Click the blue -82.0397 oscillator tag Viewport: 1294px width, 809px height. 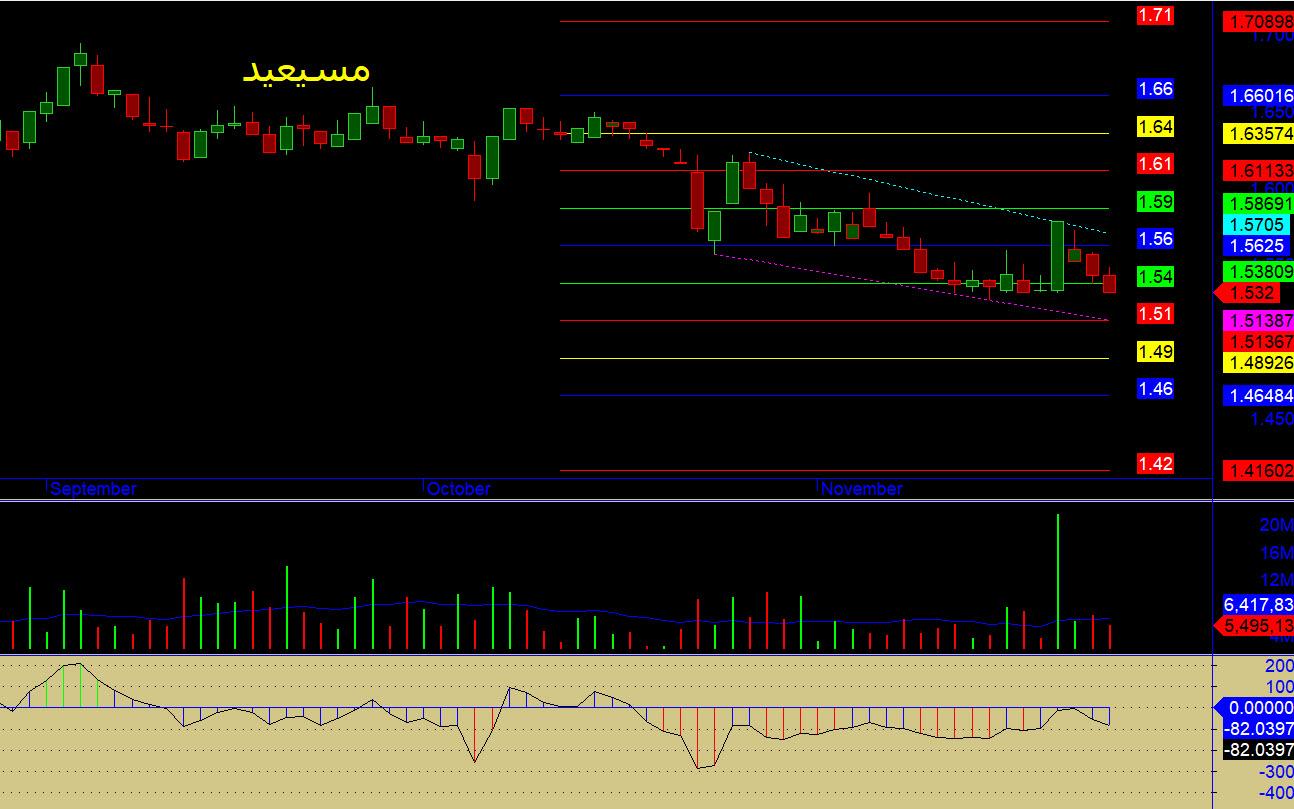tap(1258, 729)
